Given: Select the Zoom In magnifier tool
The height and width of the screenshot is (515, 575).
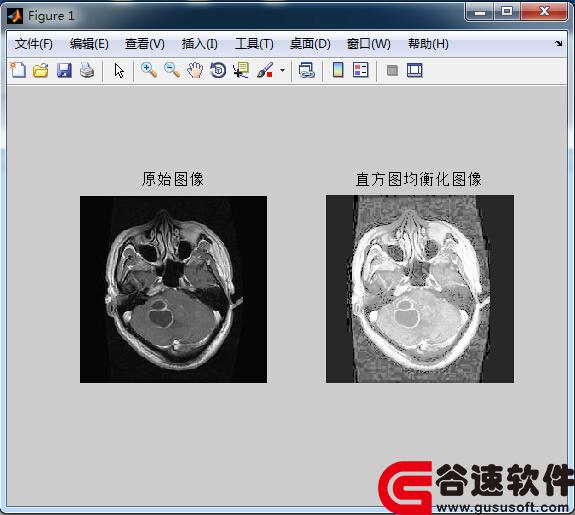Looking at the screenshot, I should point(149,70).
